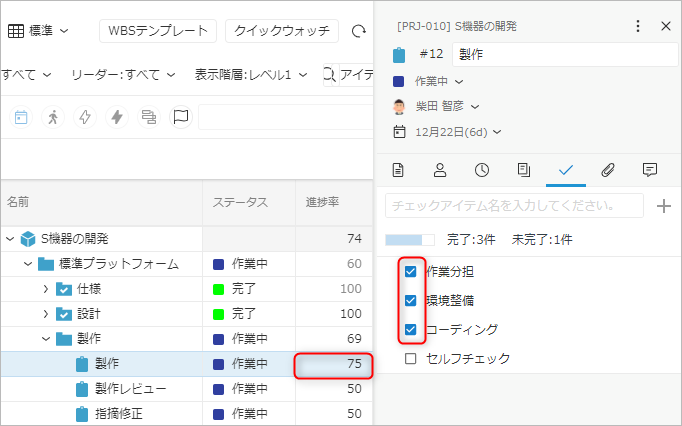Click the walking person icon in toolbar

click(53, 117)
